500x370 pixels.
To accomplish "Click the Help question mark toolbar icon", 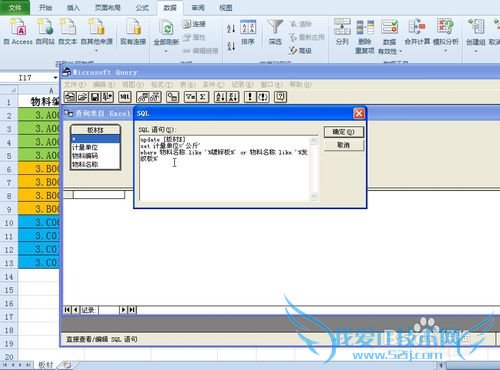I will coord(280,97).
